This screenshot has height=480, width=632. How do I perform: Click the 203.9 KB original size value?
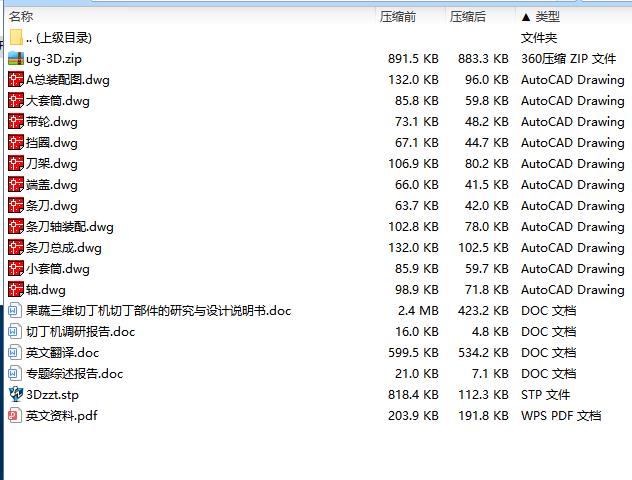click(413, 416)
